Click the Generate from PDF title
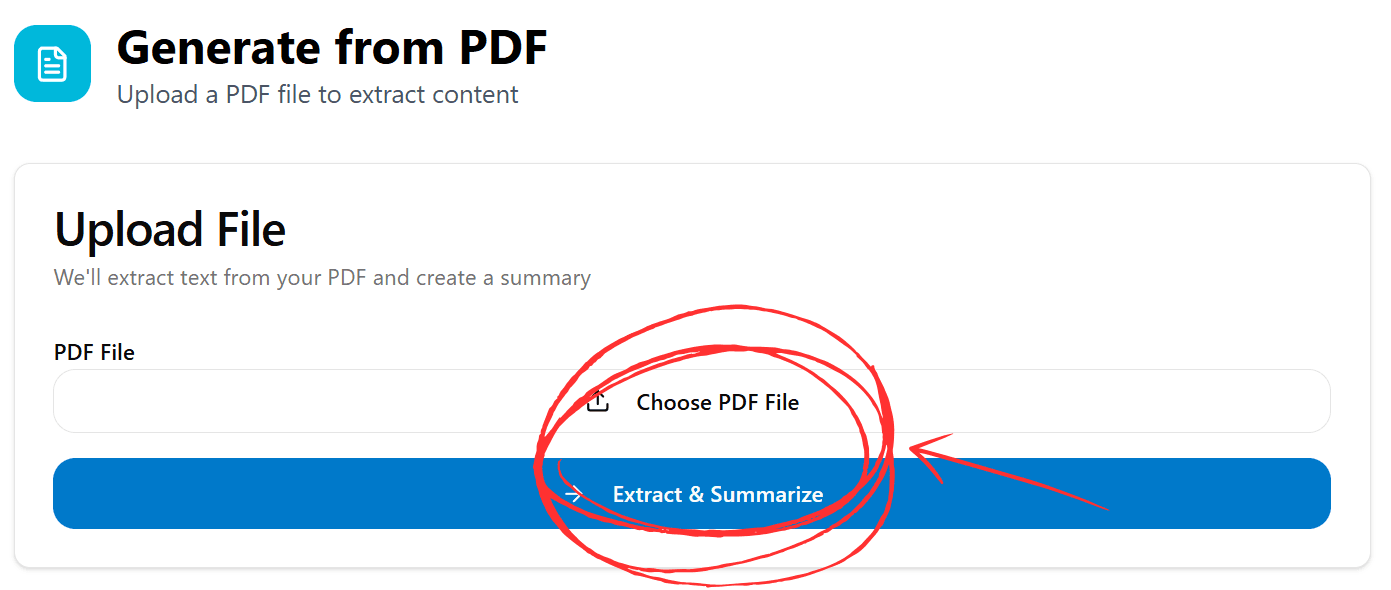The width and height of the screenshot is (1391, 590). (332, 47)
